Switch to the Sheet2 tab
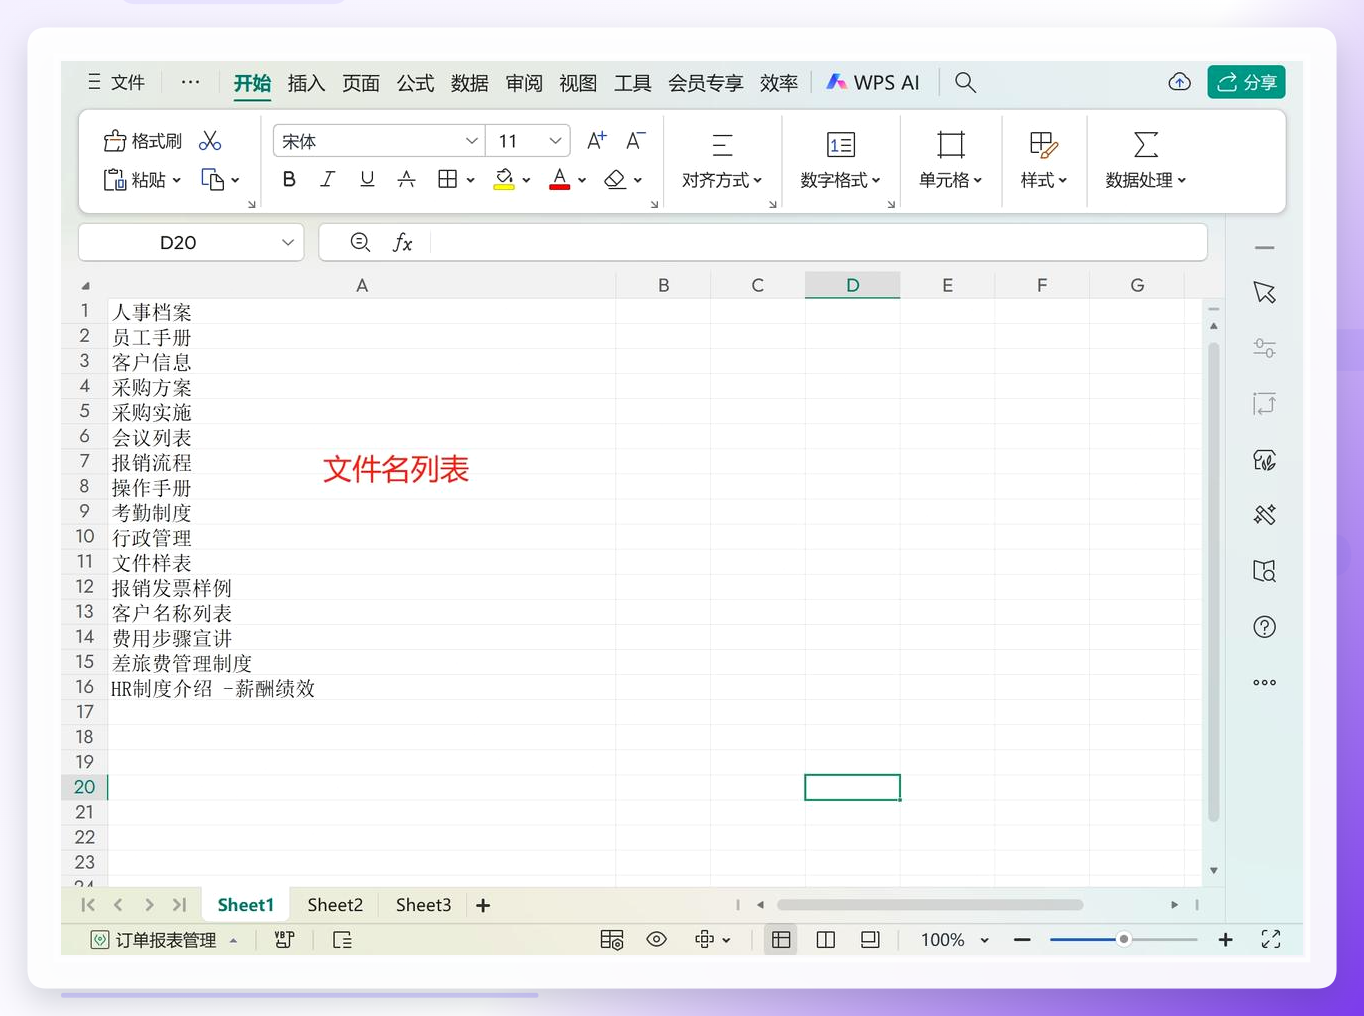This screenshot has width=1364, height=1016. (335, 905)
